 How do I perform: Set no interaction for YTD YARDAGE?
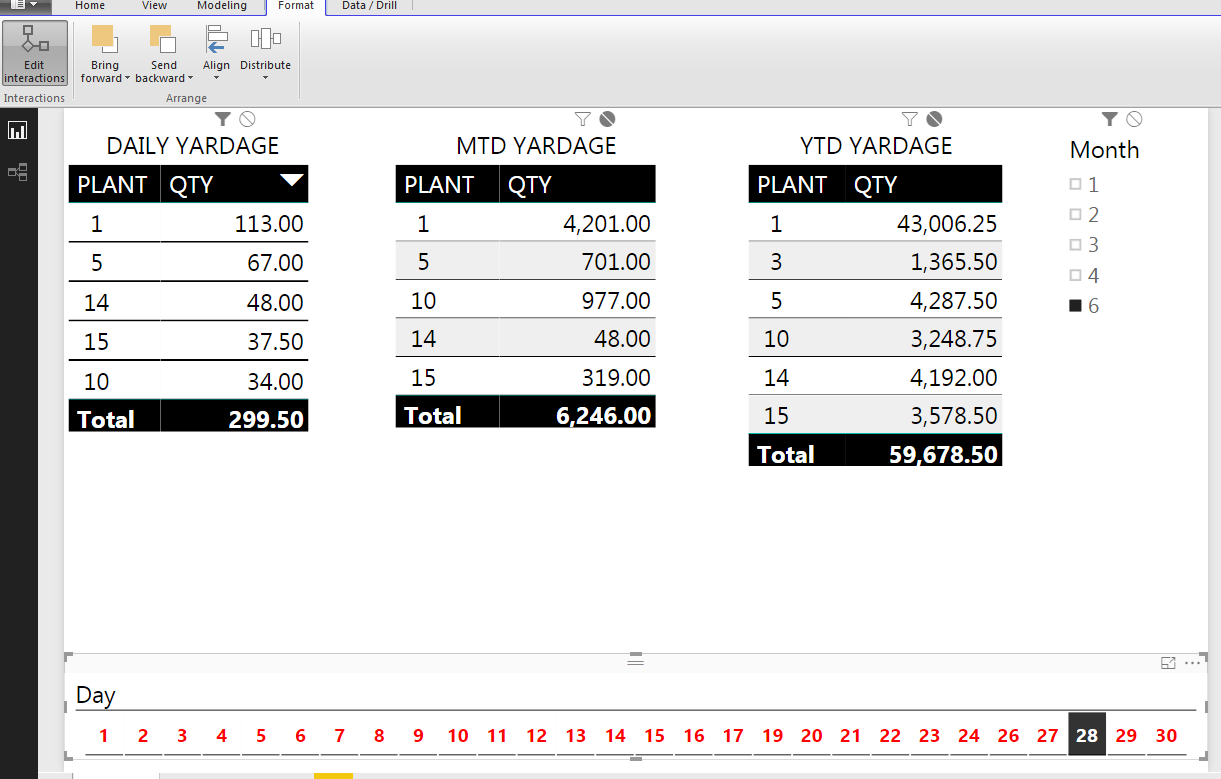[x=934, y=119]
